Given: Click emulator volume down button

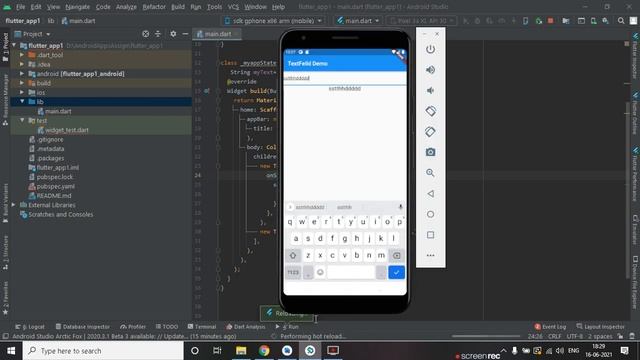Looking at the screenshot, I should [x=430, y=90].
